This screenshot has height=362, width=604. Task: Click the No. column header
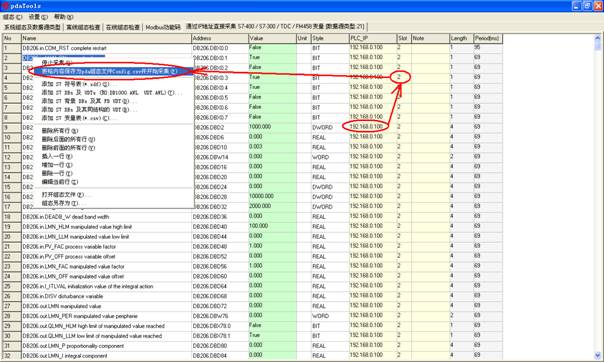click(x=12, y=38)
